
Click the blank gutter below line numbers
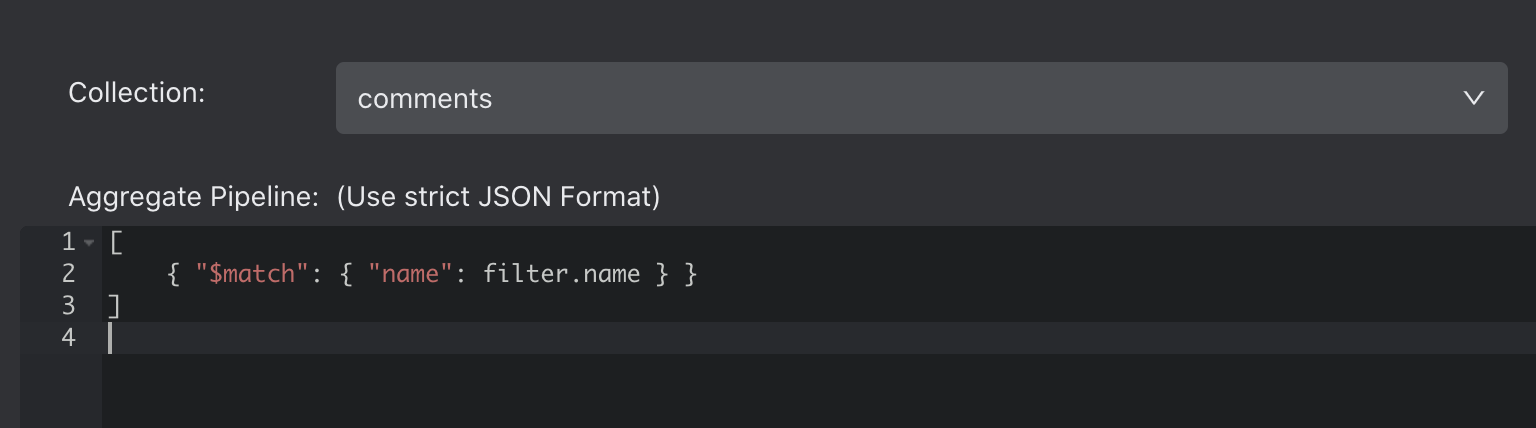point(61,391)
